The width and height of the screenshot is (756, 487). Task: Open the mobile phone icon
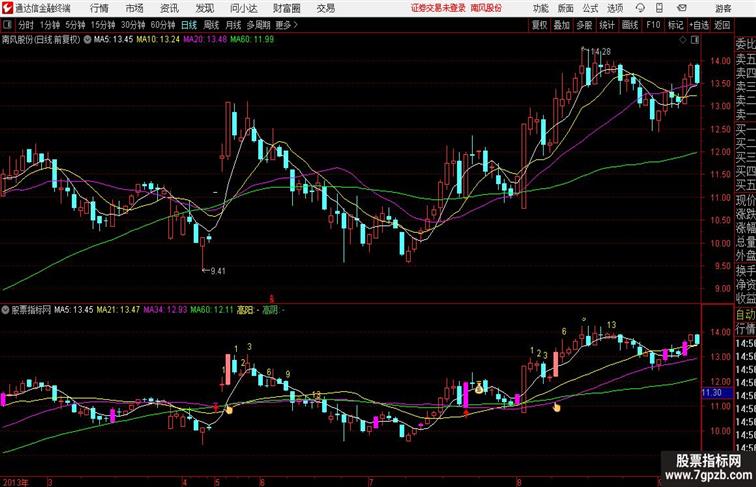660,8
